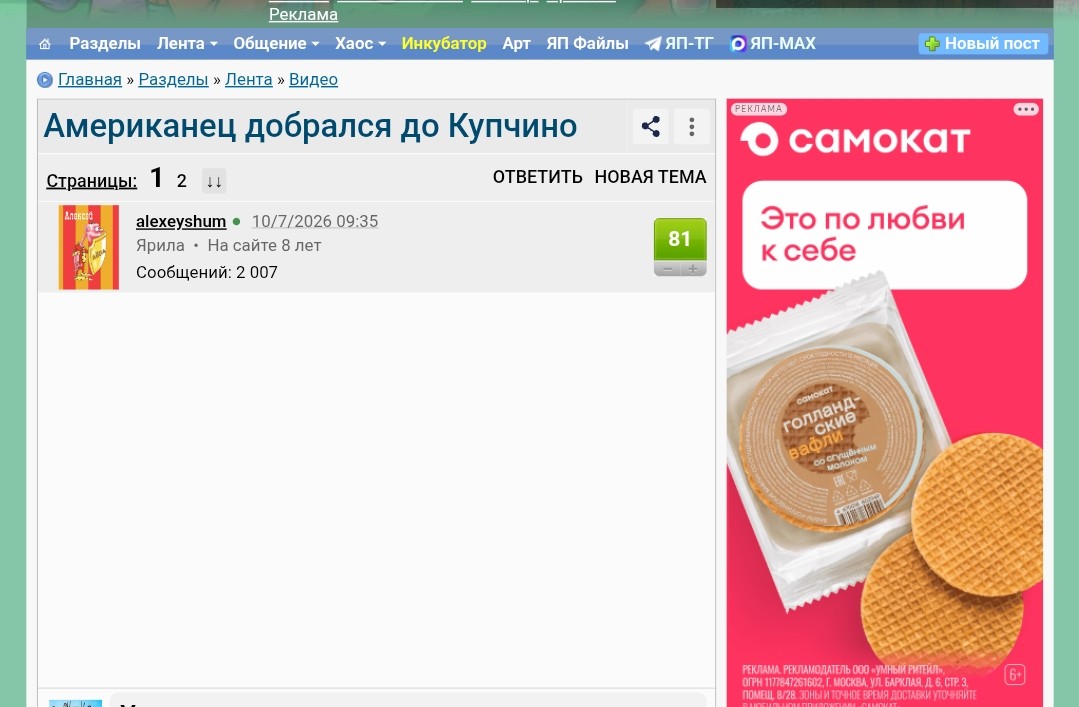This screenshot has height=707, width=1079.
Task: Click the Реклама link at top
Action: [303, 14]
